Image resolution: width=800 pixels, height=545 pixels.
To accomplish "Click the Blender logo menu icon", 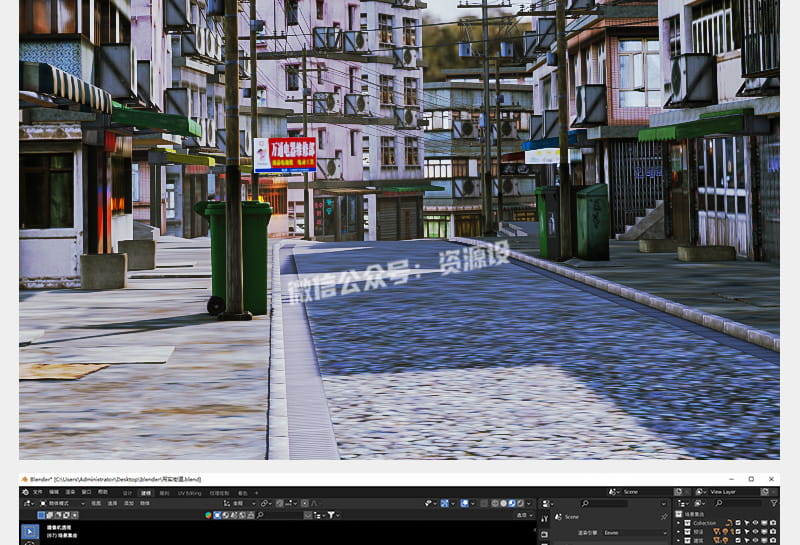I will (x=26, y=492).
